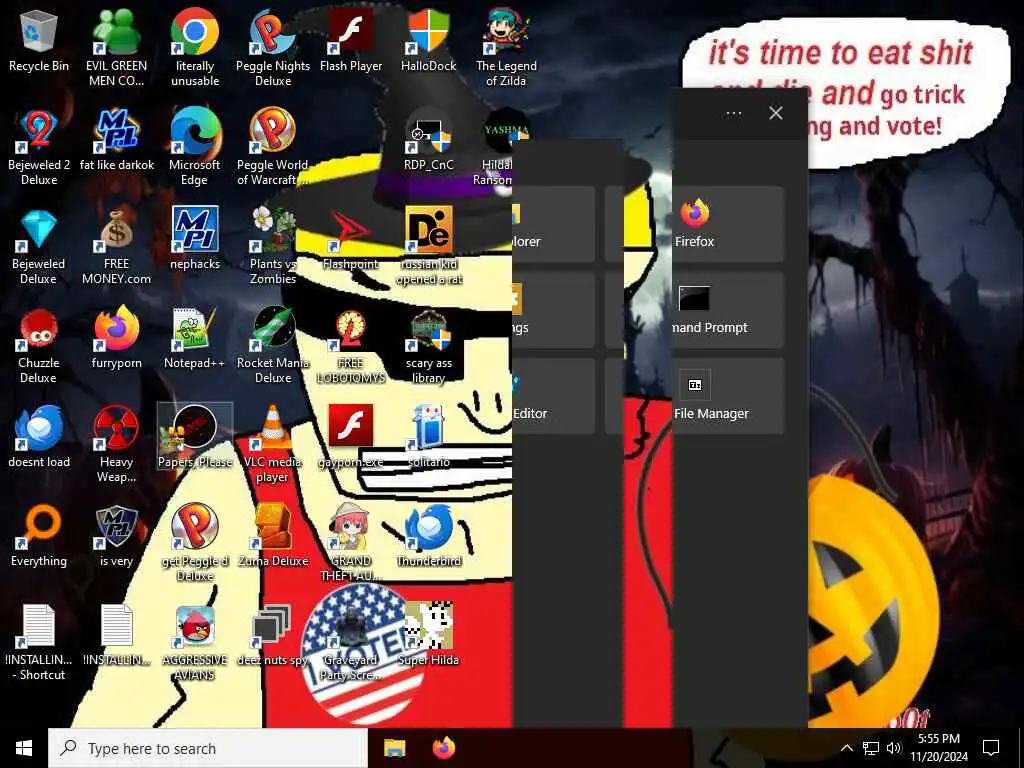
Task: Open 'doesnt load' Thunderbird shortcut
Action: (39, 436)
